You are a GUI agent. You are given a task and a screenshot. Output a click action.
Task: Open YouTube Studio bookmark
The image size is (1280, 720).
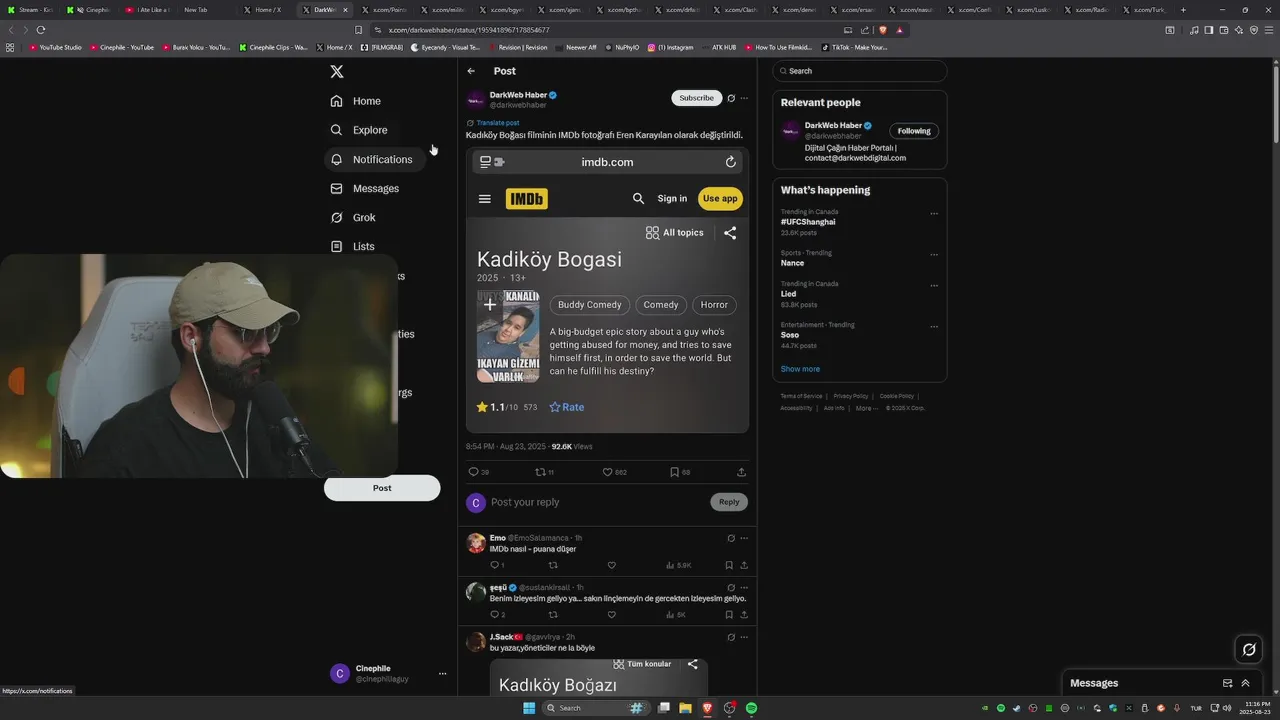click(x=56, y=47)
